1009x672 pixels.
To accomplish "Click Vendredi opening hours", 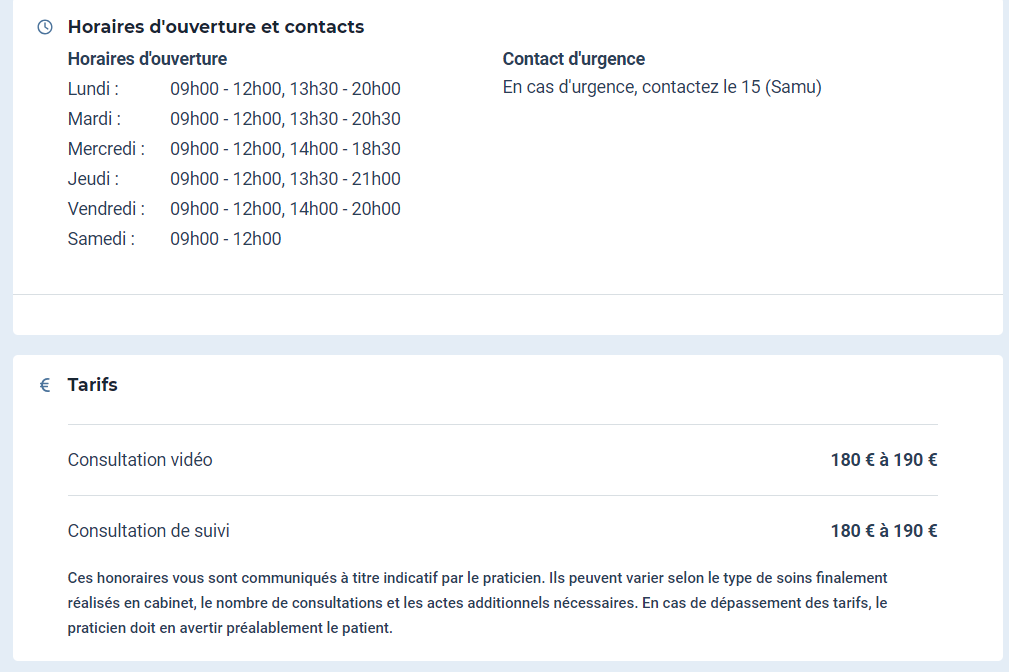I will coord(285,209).
